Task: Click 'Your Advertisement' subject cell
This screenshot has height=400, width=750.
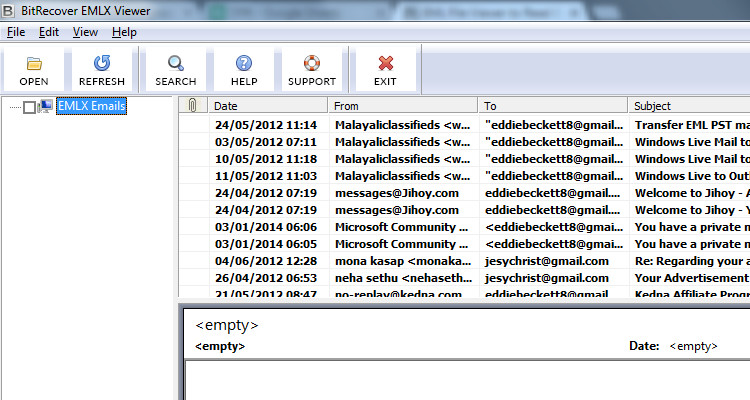Action: (x=692, y=278)
